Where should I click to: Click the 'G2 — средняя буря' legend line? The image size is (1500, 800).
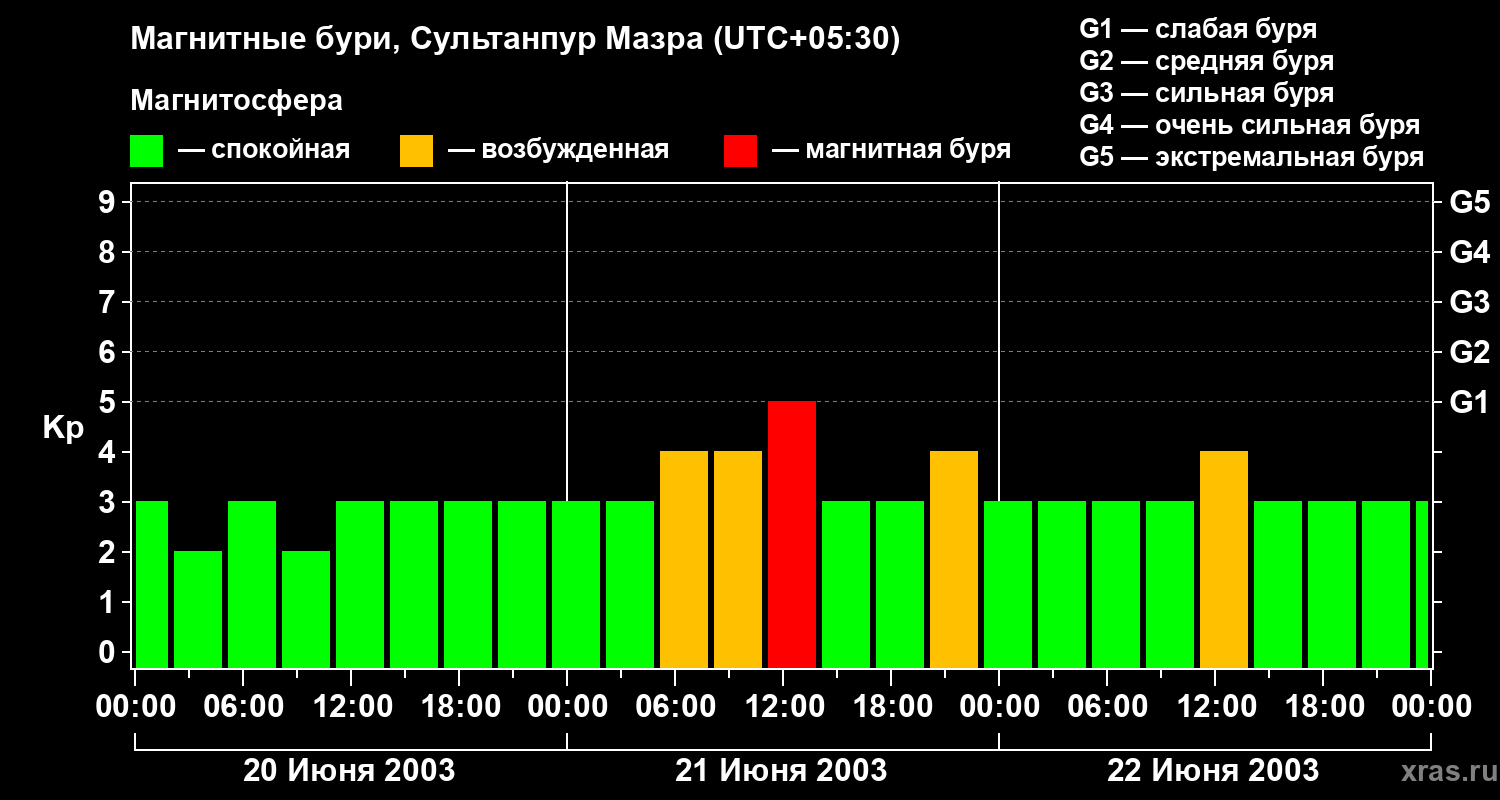pyautogui.click(x=1207, y=61)
